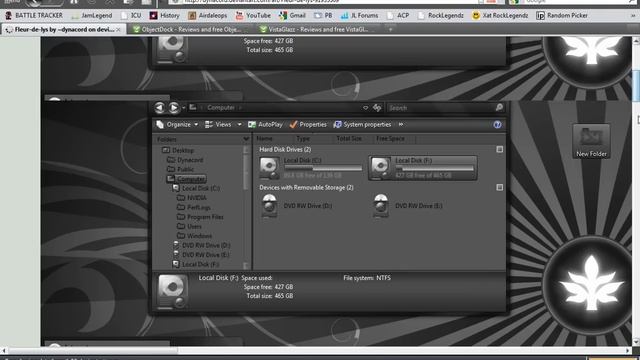Image resolution: width=640 pixels, height=360 pixels.
Task: Sort by Total Size column header
Action: click(x=349, y=139)
